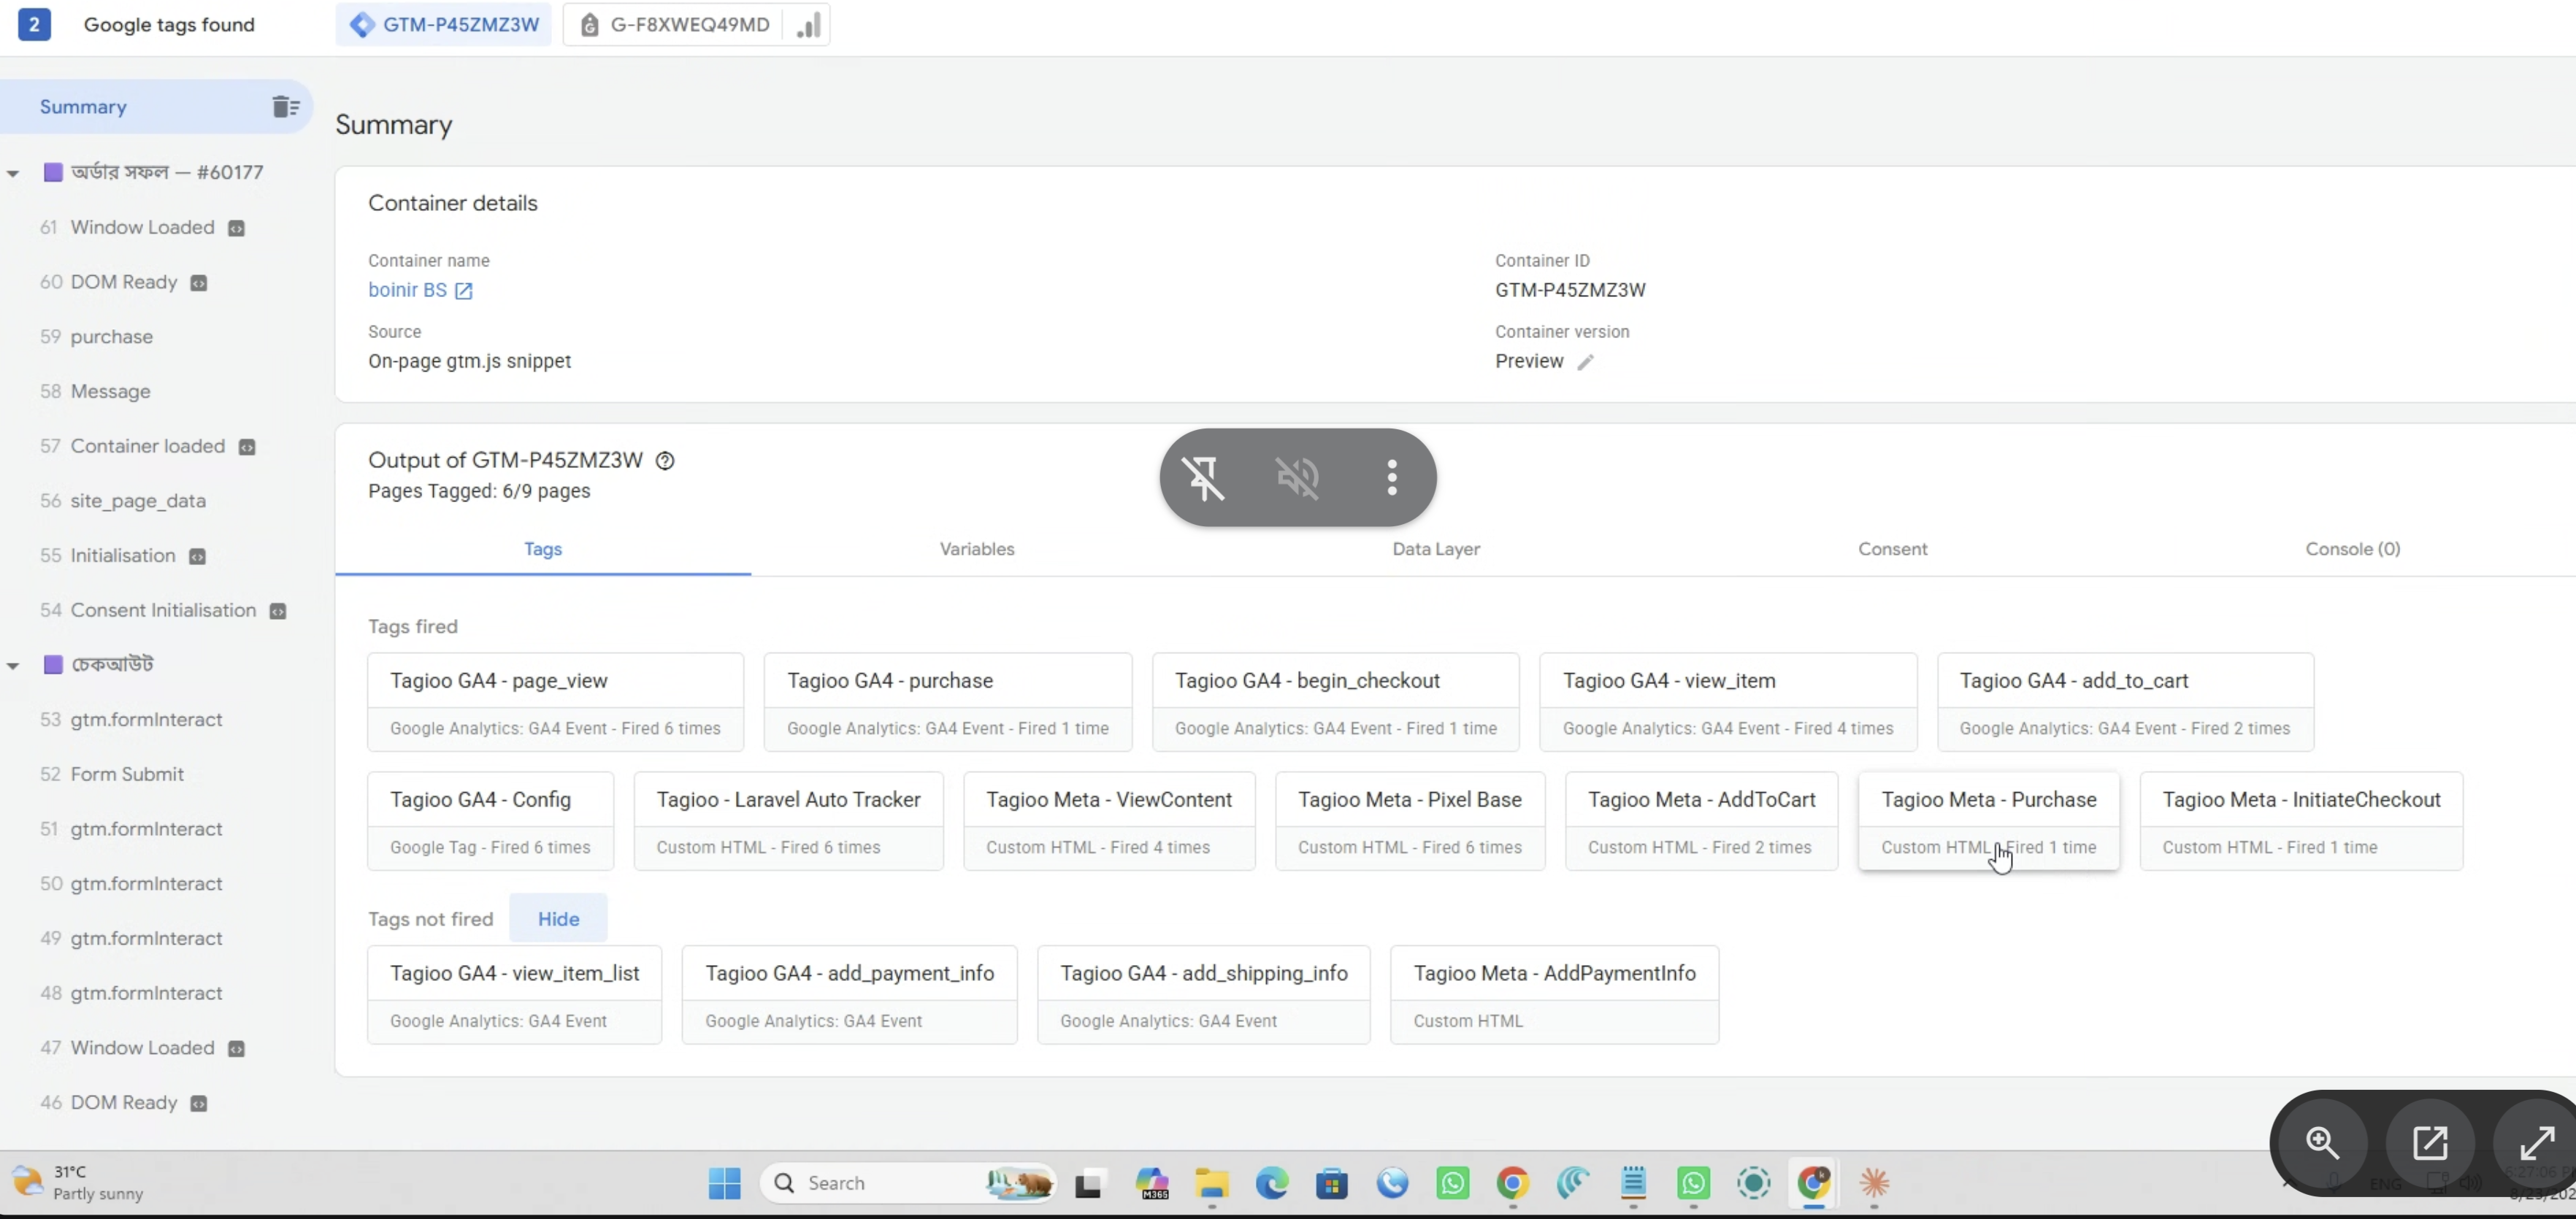Click the API badge icon beside 55 Initialisation
The image size is (2576, 1219).
coord(197,556)
